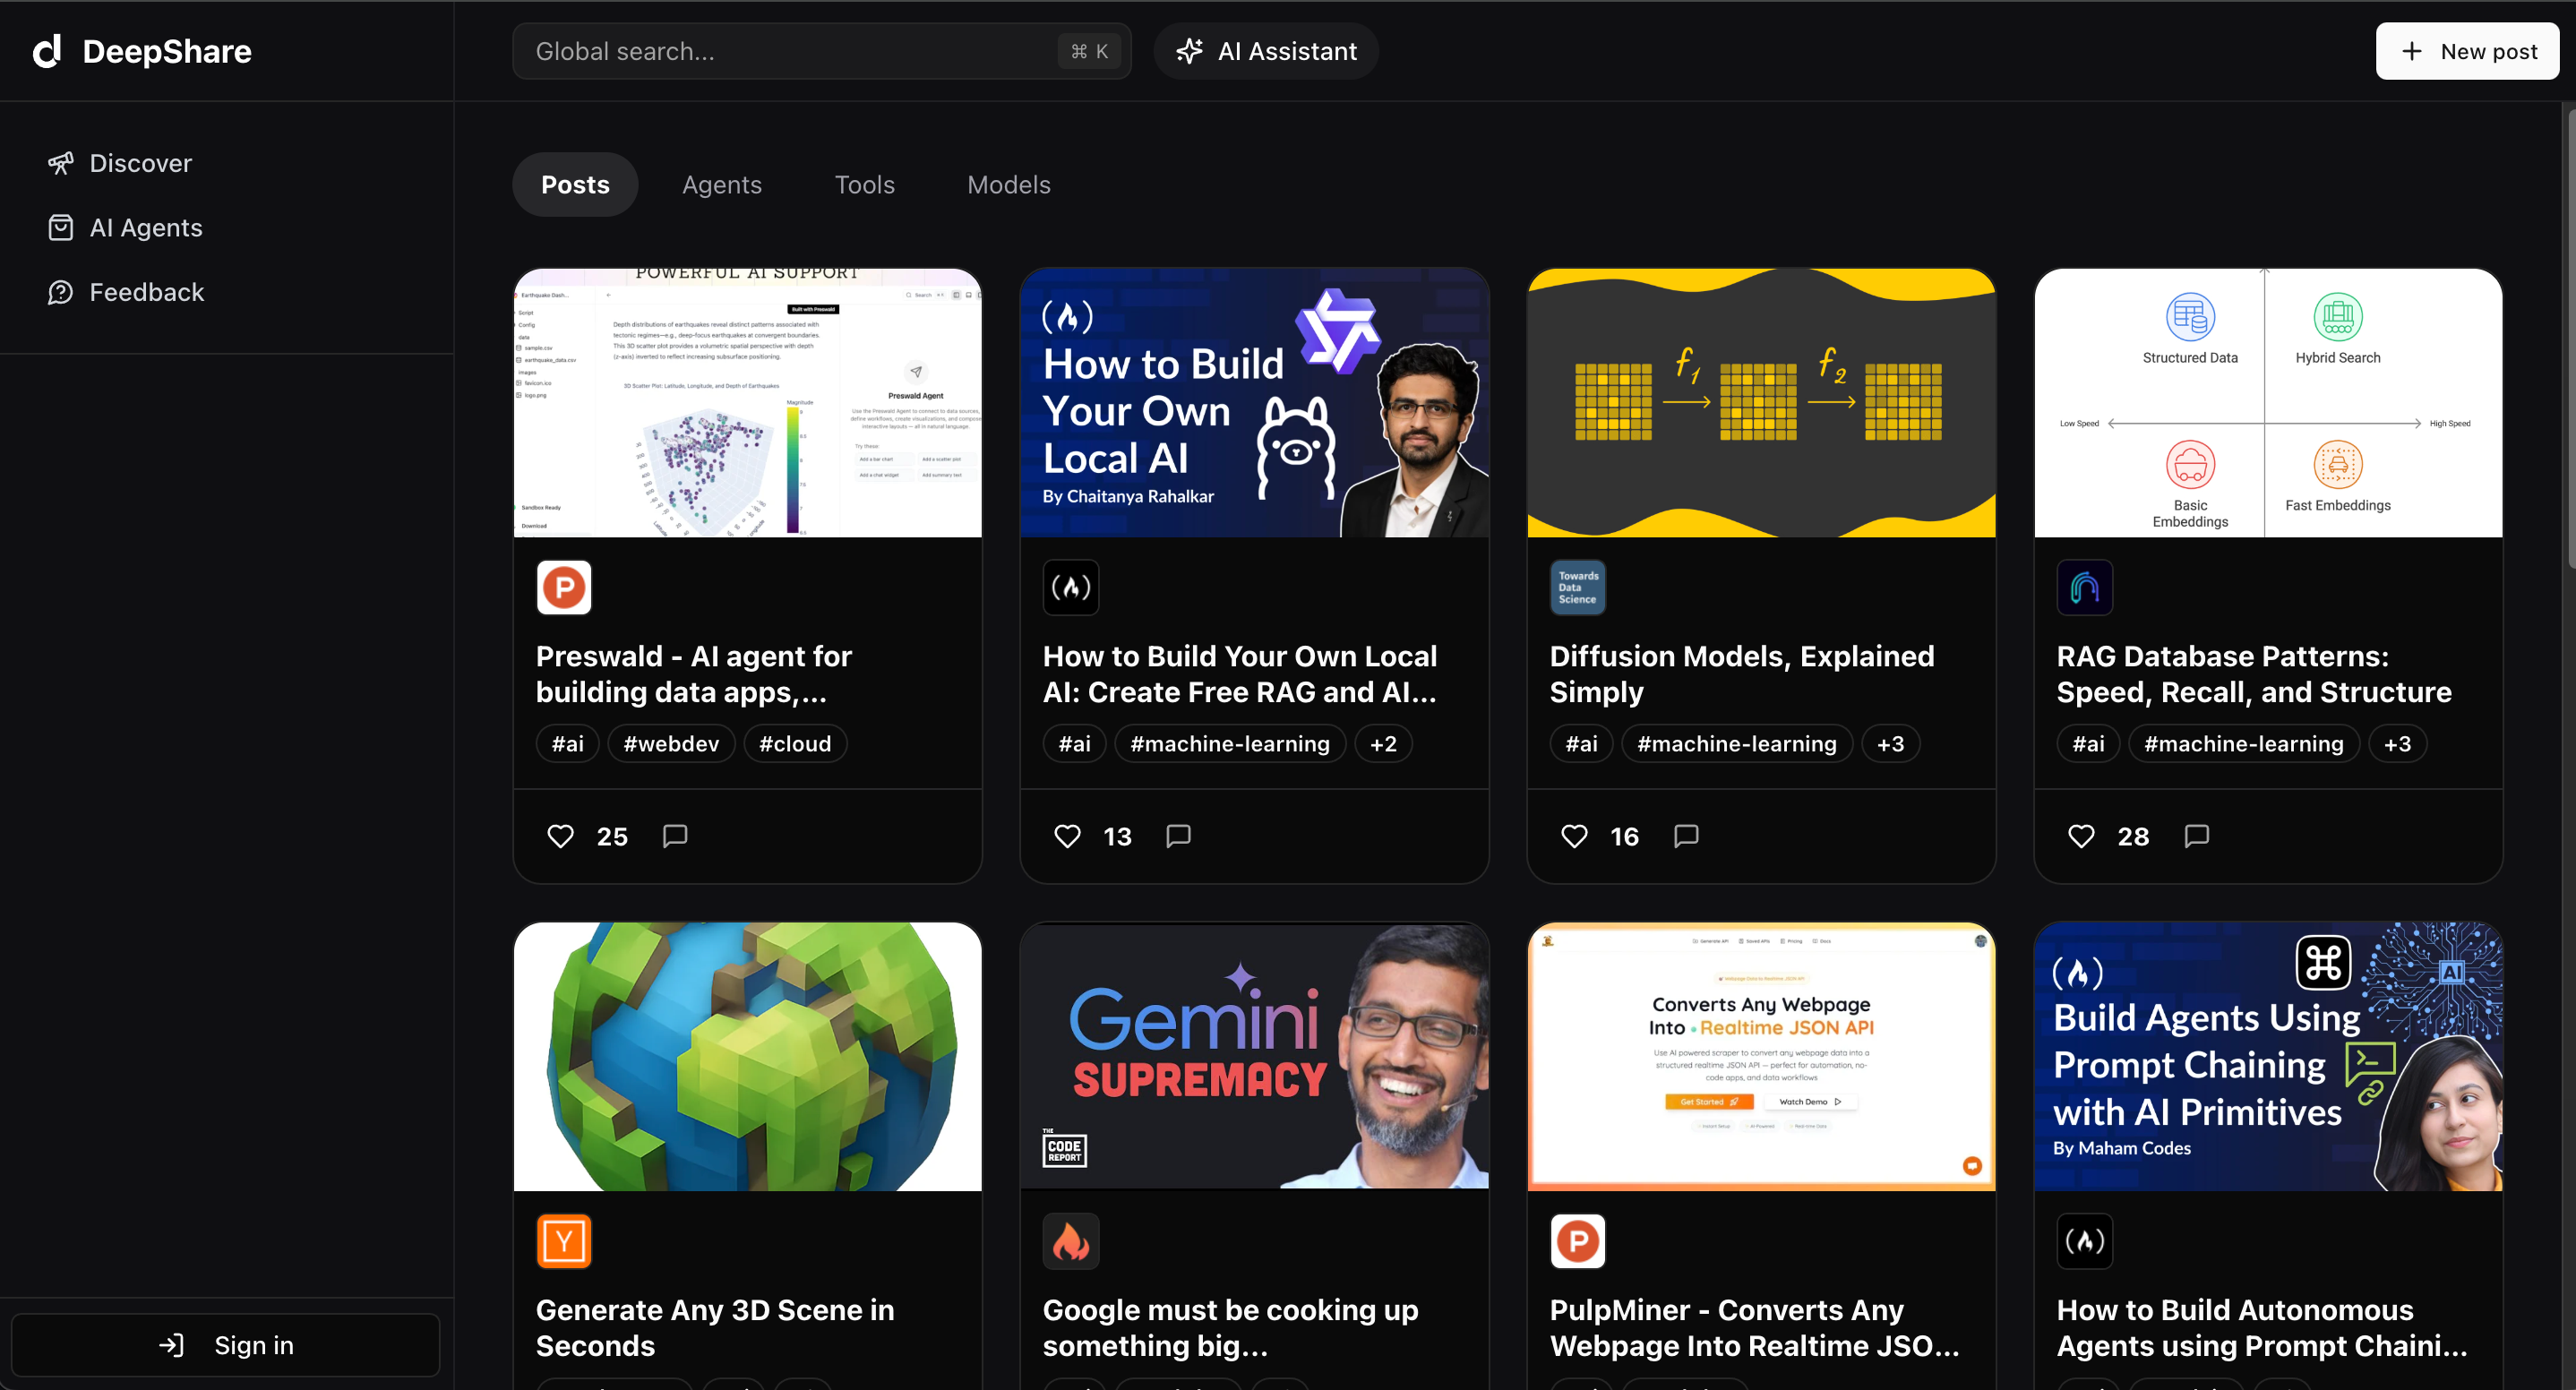
Task: Switch to the Posts tab
Action: point(575,184)
